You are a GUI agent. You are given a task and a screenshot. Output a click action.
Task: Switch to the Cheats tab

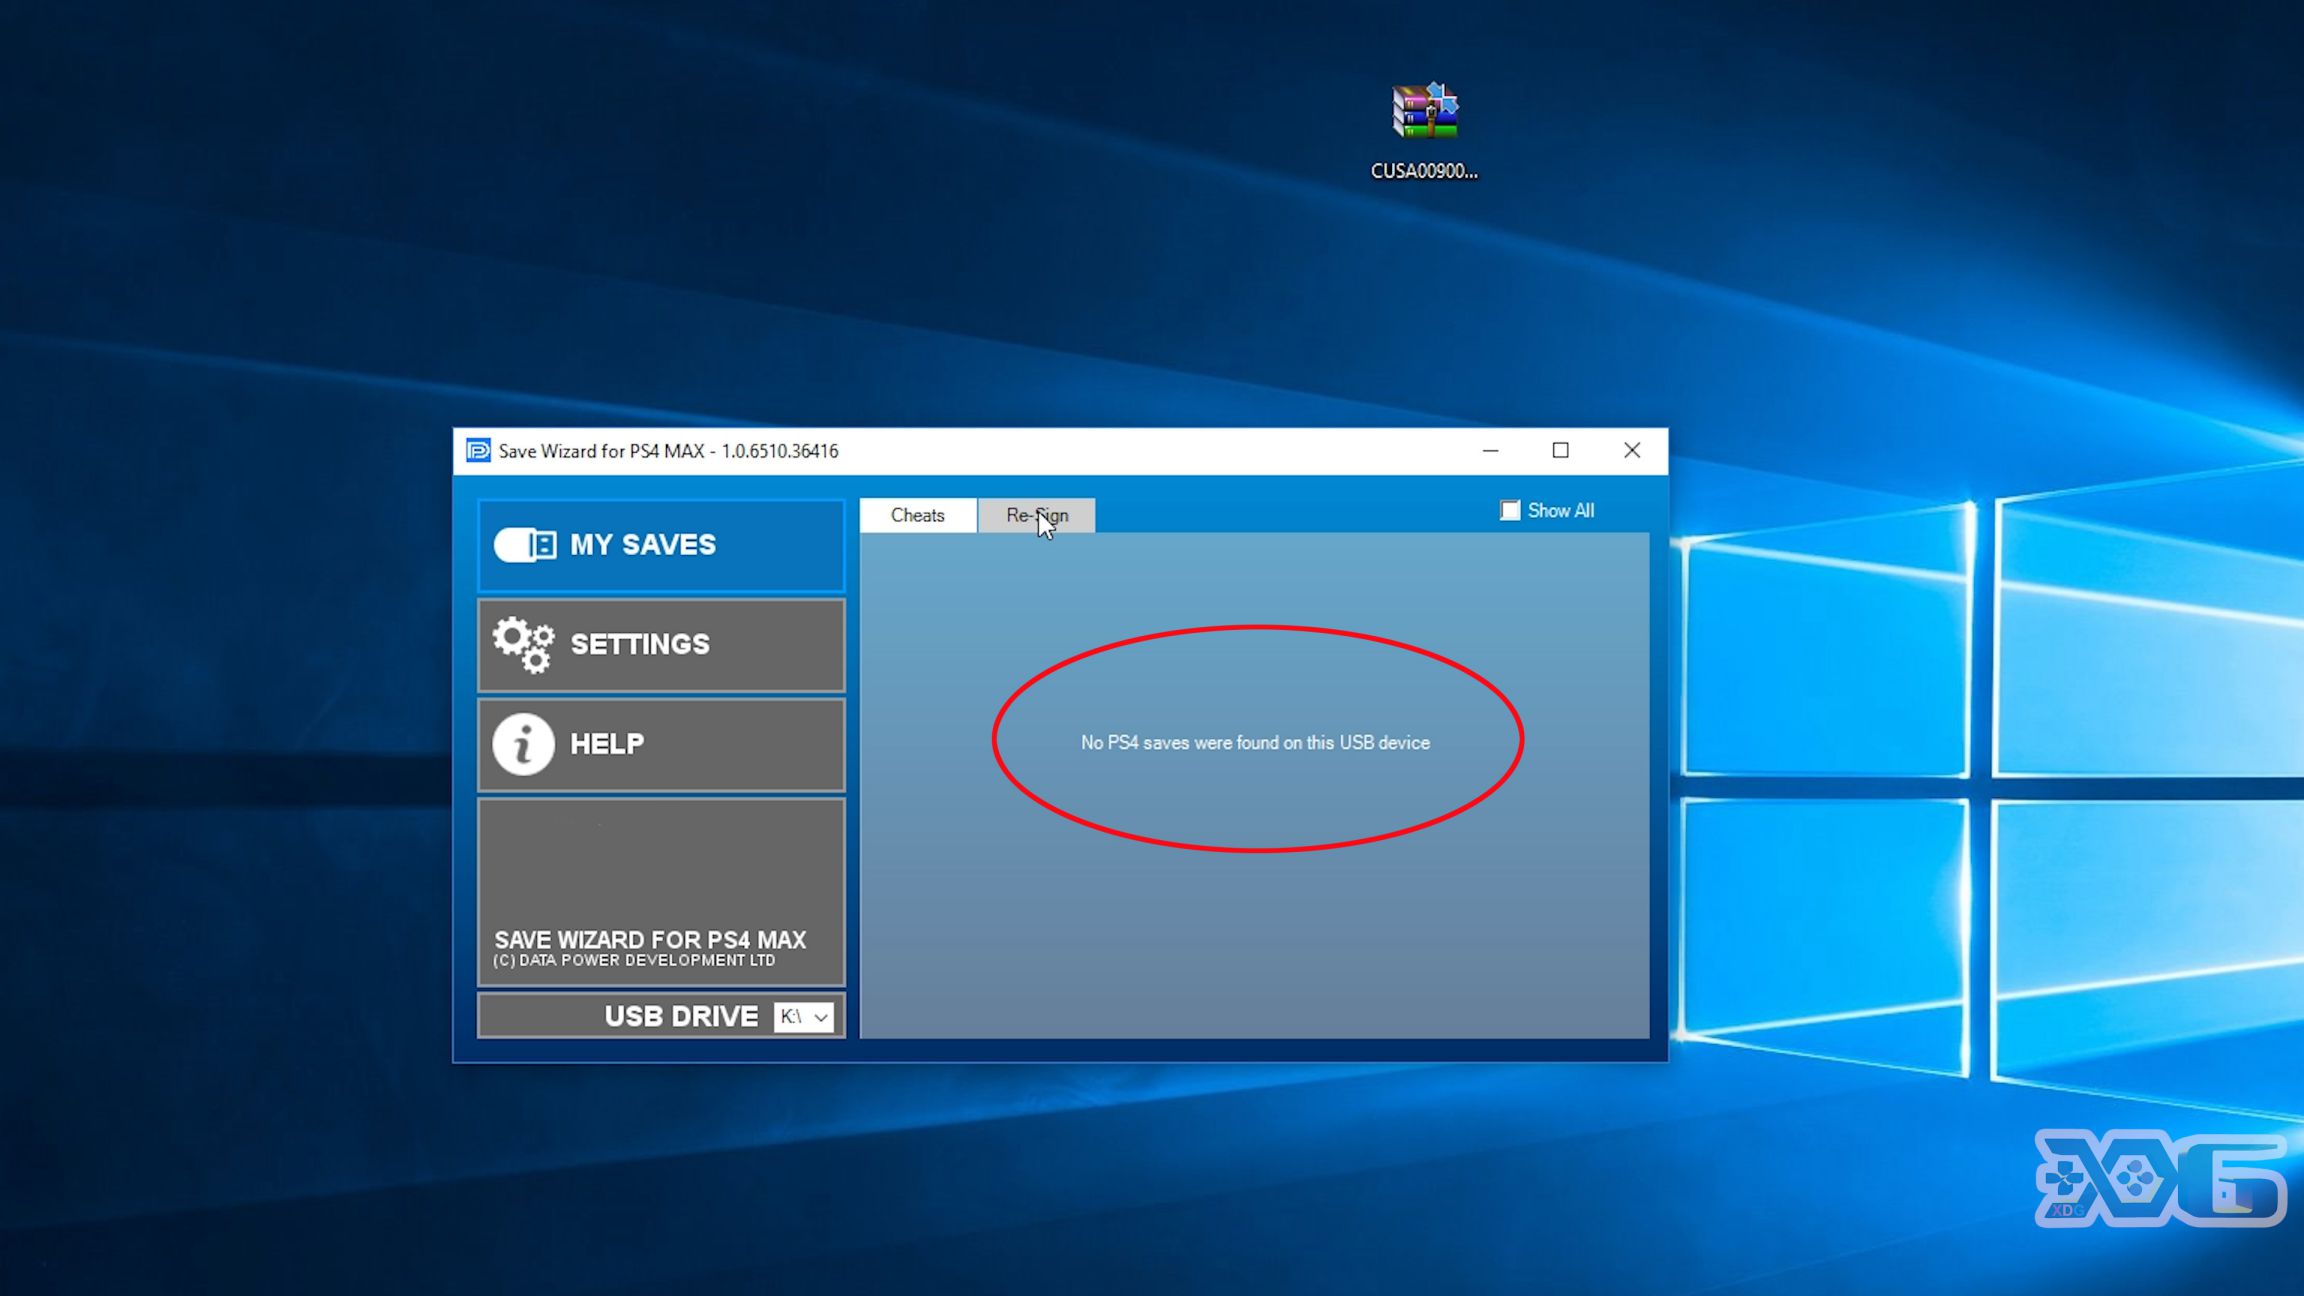click(x=918, y=515)
